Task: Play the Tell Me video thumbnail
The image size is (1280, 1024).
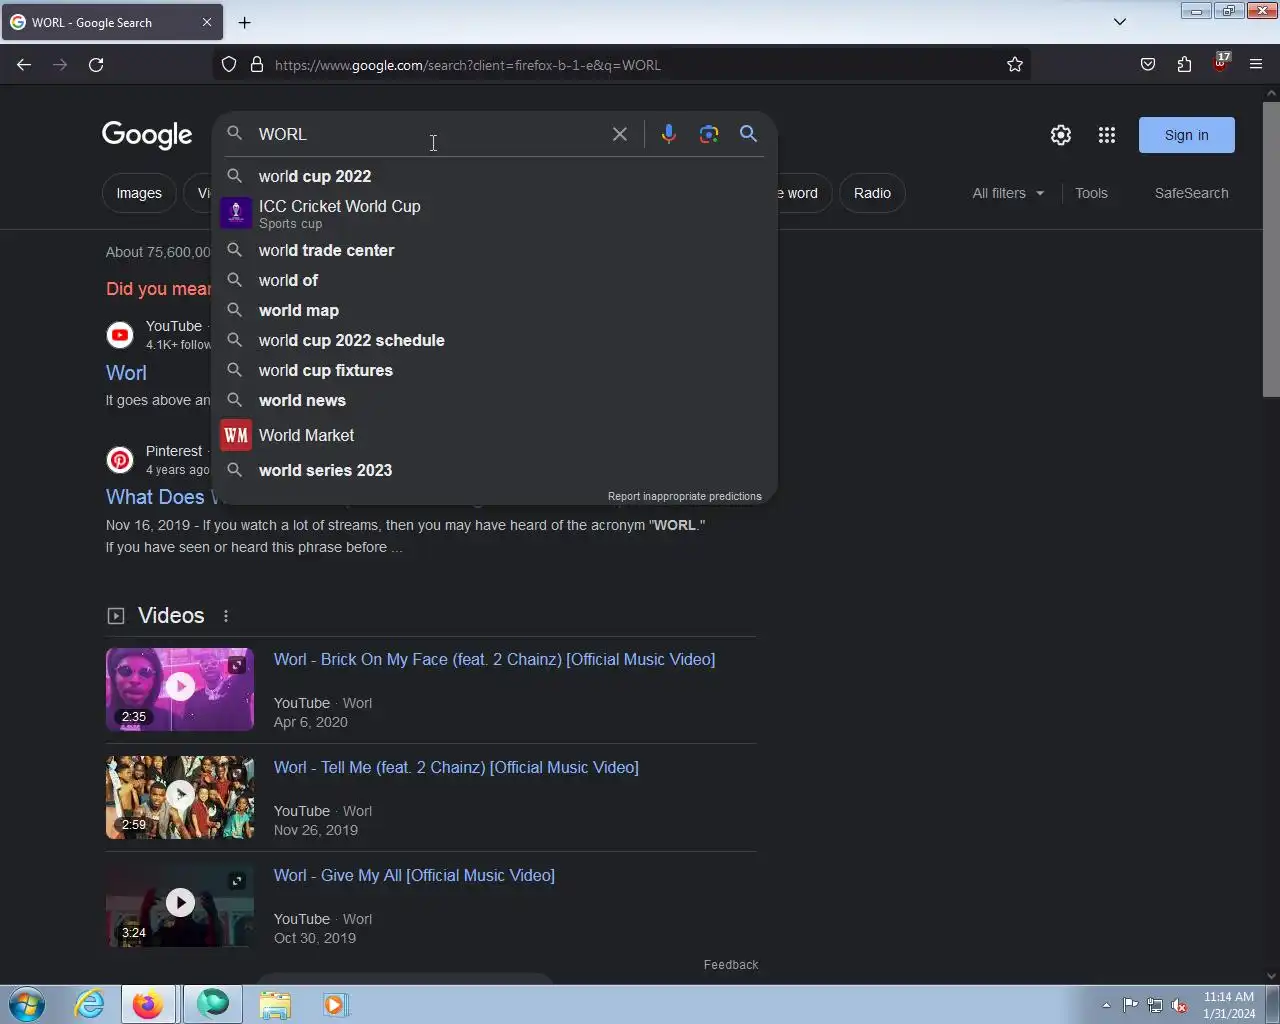Action: pyautogui.click(x=180, y=797)
